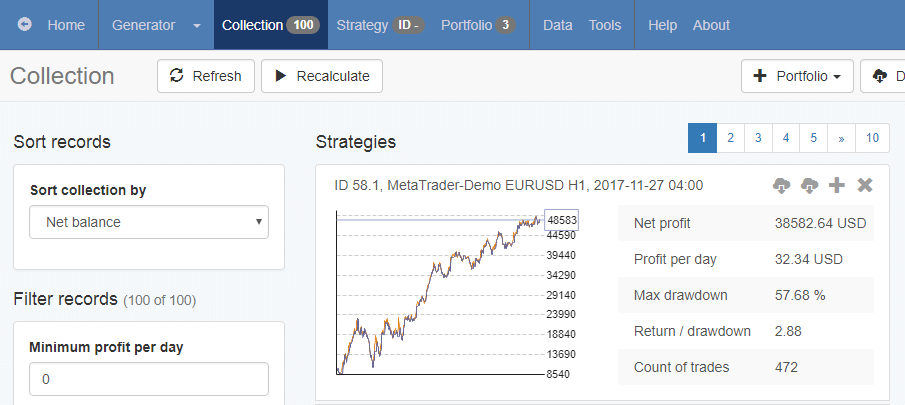Open the Portfolio tab in the navbar

pyautogui.click(x=478, y=25)
